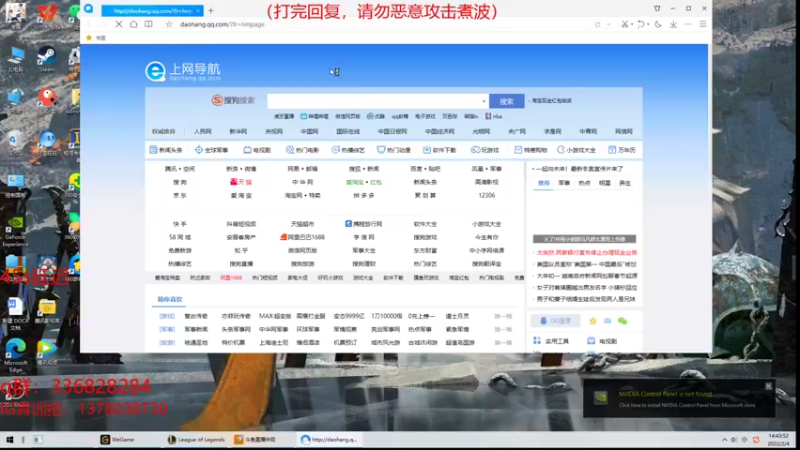Open the three-dots more tools icon
The height and width of the screenshot is (450, 800).
688,24
